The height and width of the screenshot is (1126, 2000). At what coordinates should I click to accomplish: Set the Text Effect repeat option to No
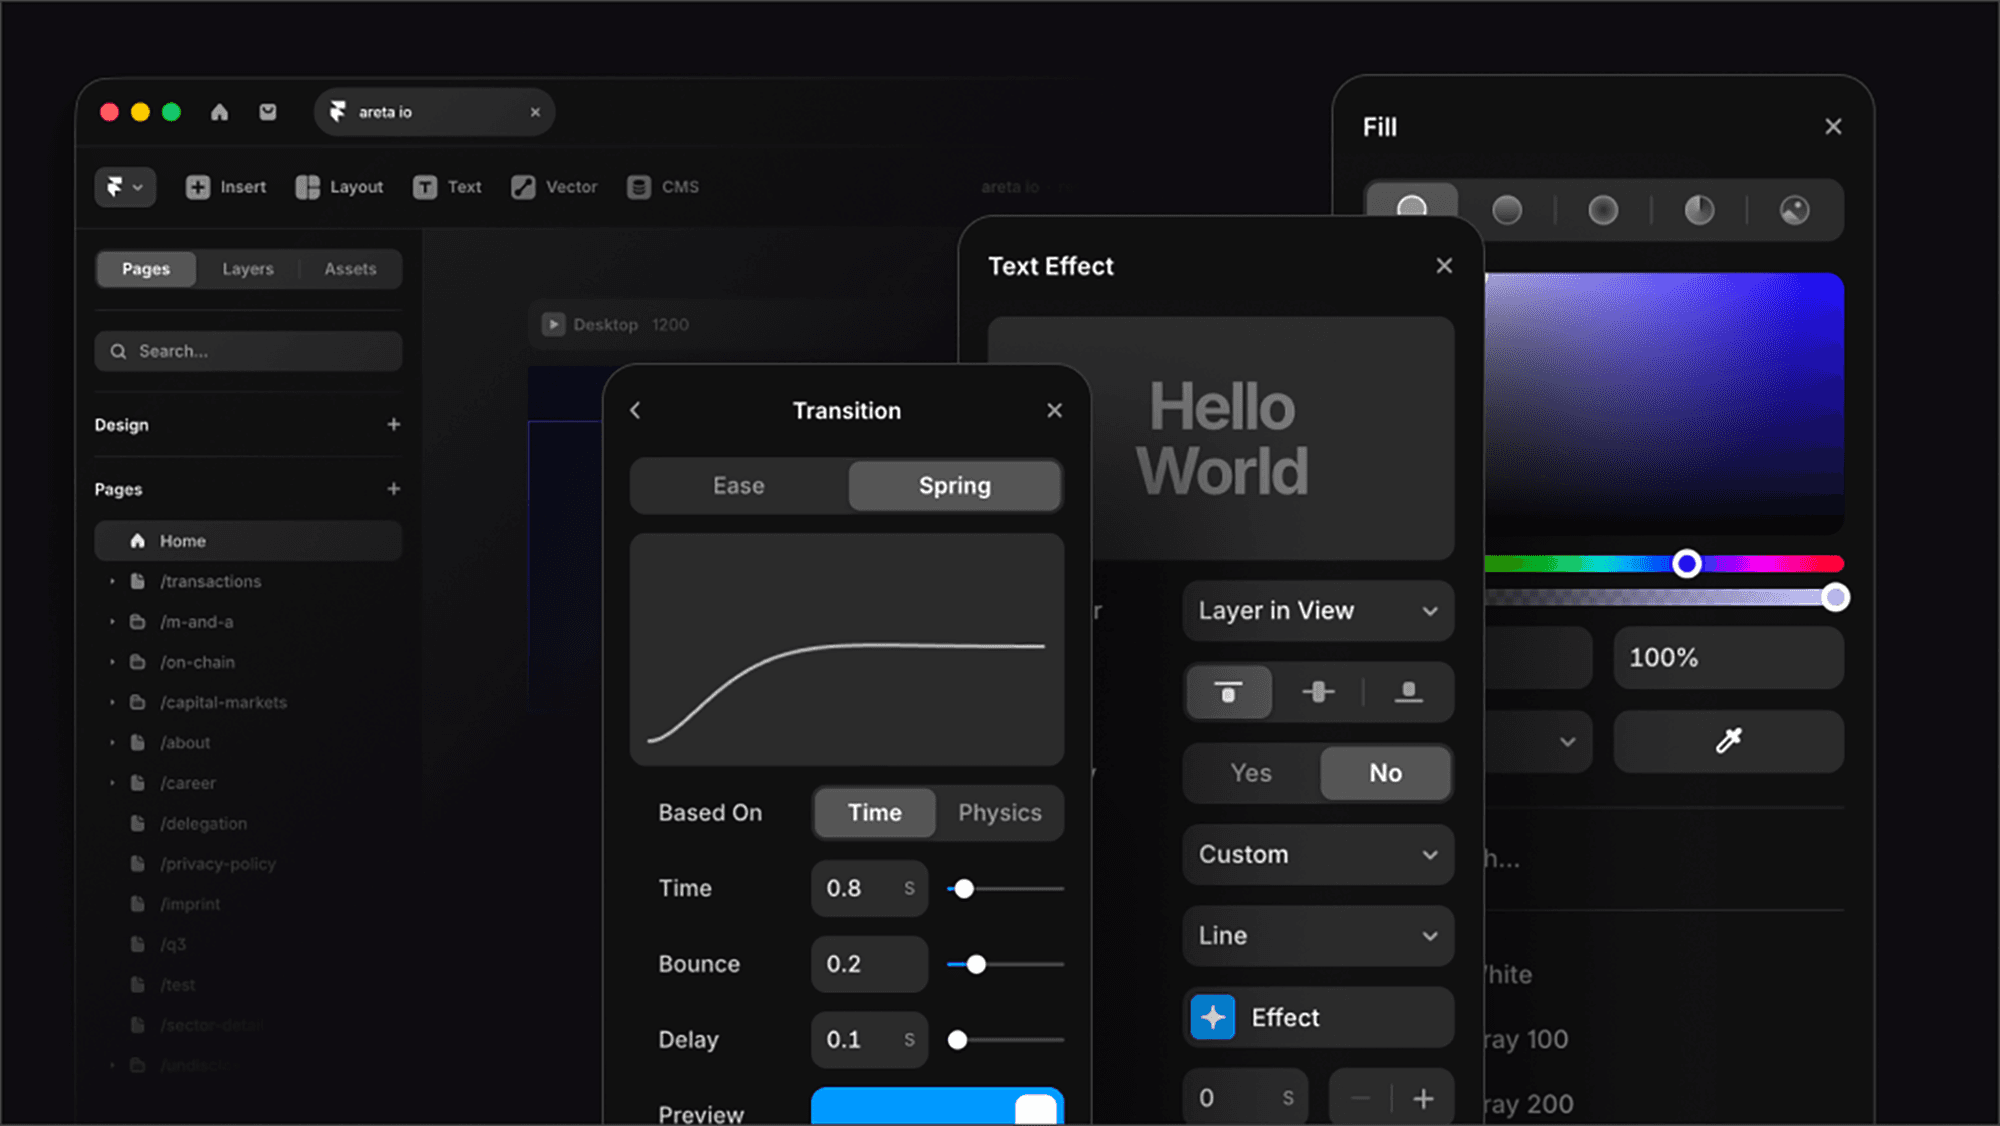pyautogui.click(x=1384, y=773)
